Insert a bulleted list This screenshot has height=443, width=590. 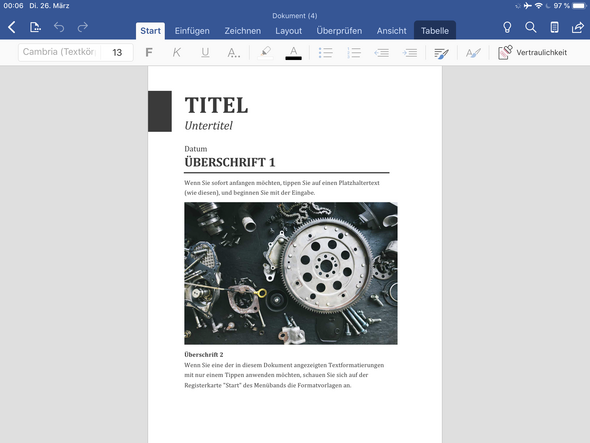click(x=325, y=52)
